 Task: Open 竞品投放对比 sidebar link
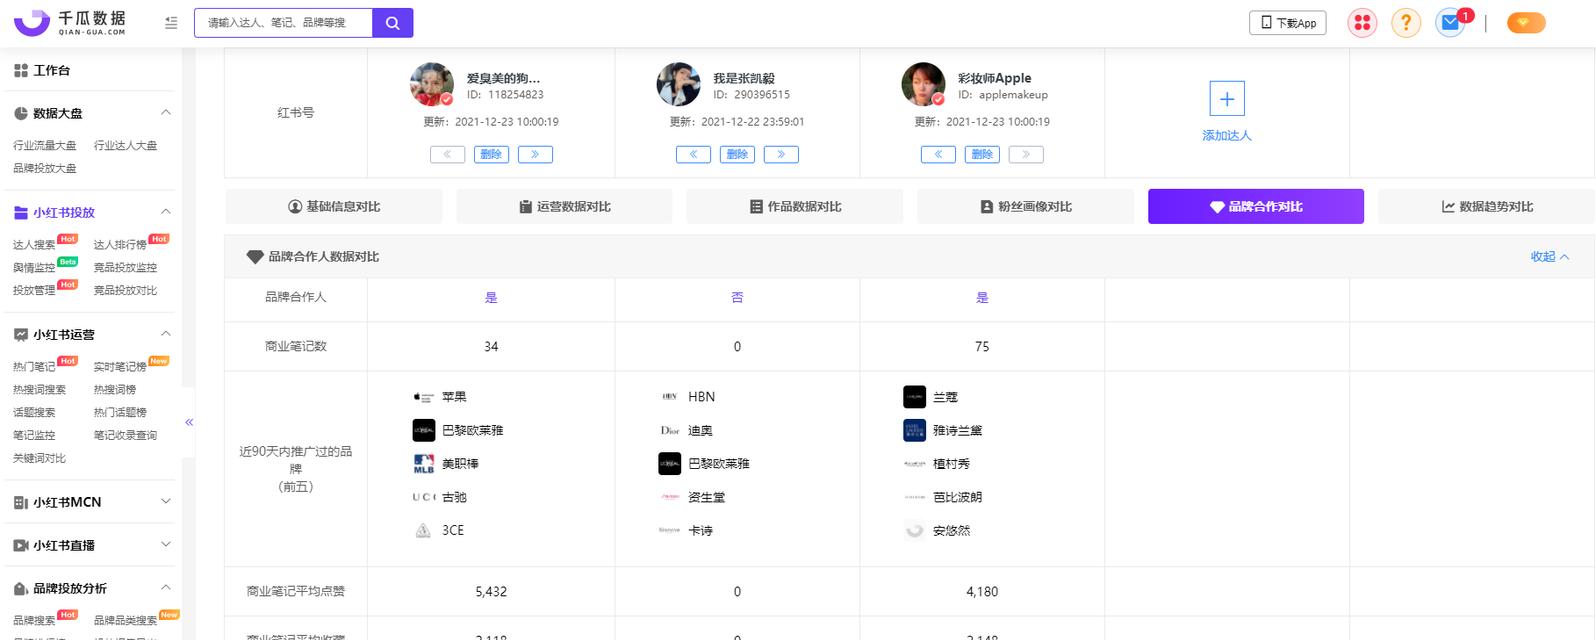pyautogui.click(x=125, y=291)
